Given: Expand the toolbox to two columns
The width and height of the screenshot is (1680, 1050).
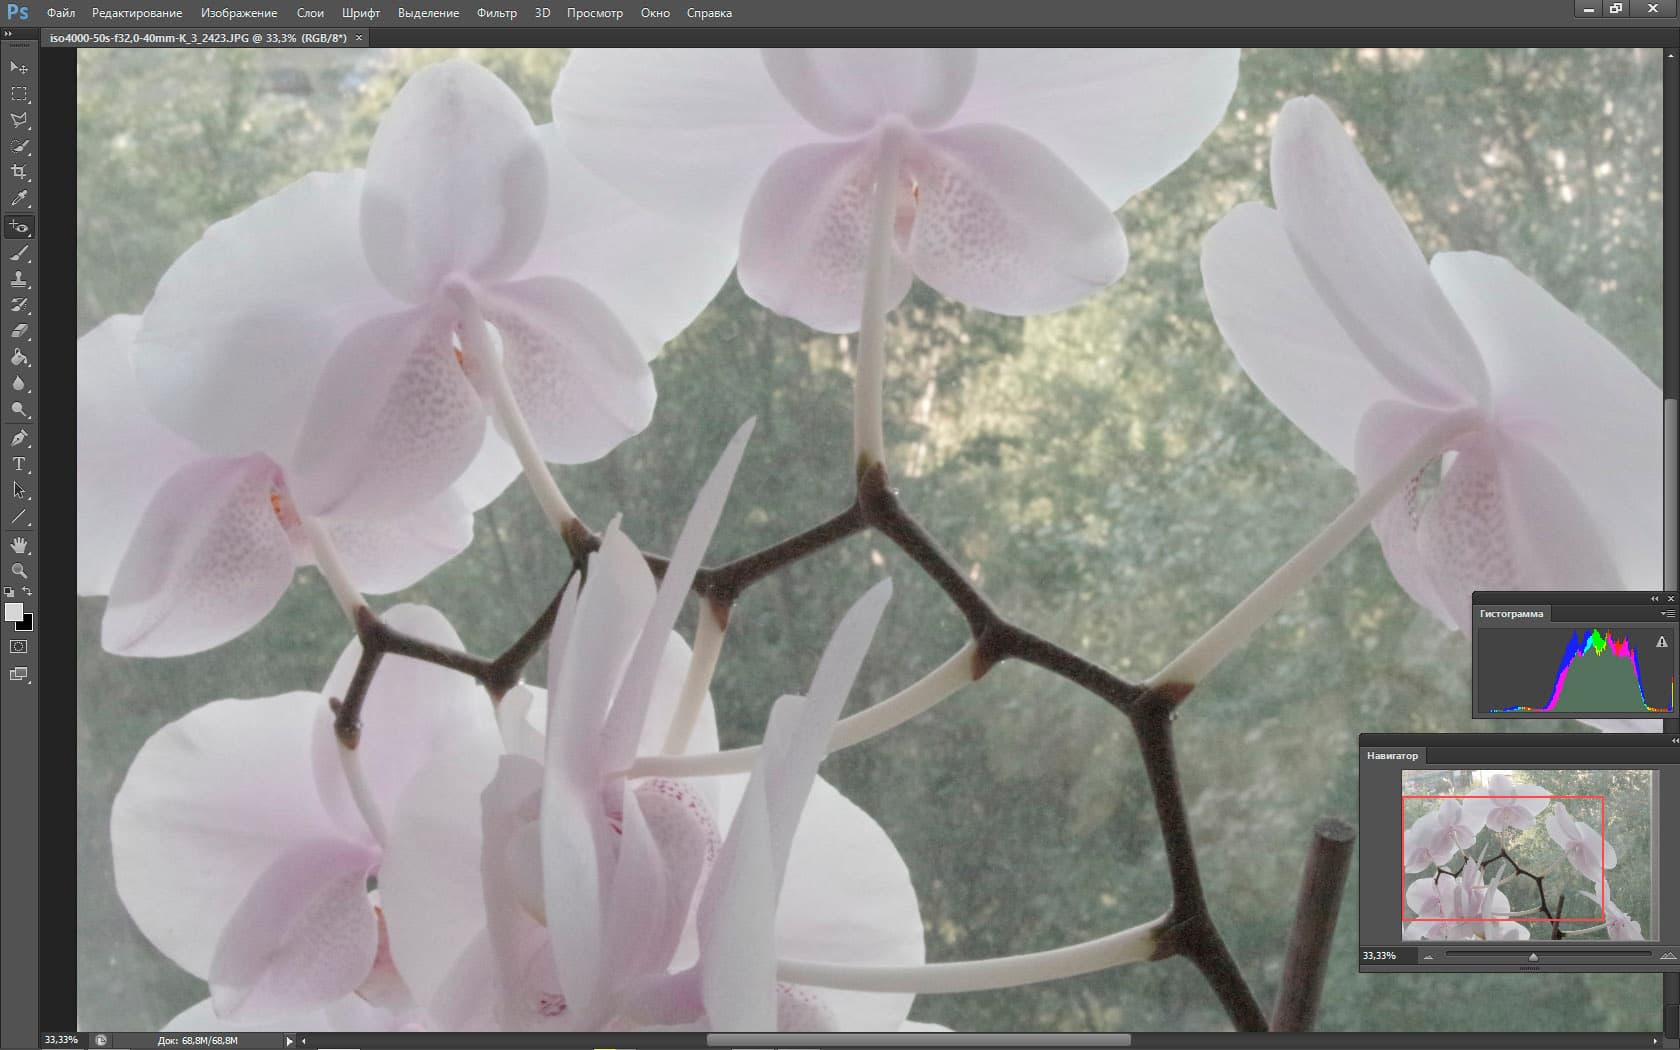Looking at the screenshot, I should [8, 34].
